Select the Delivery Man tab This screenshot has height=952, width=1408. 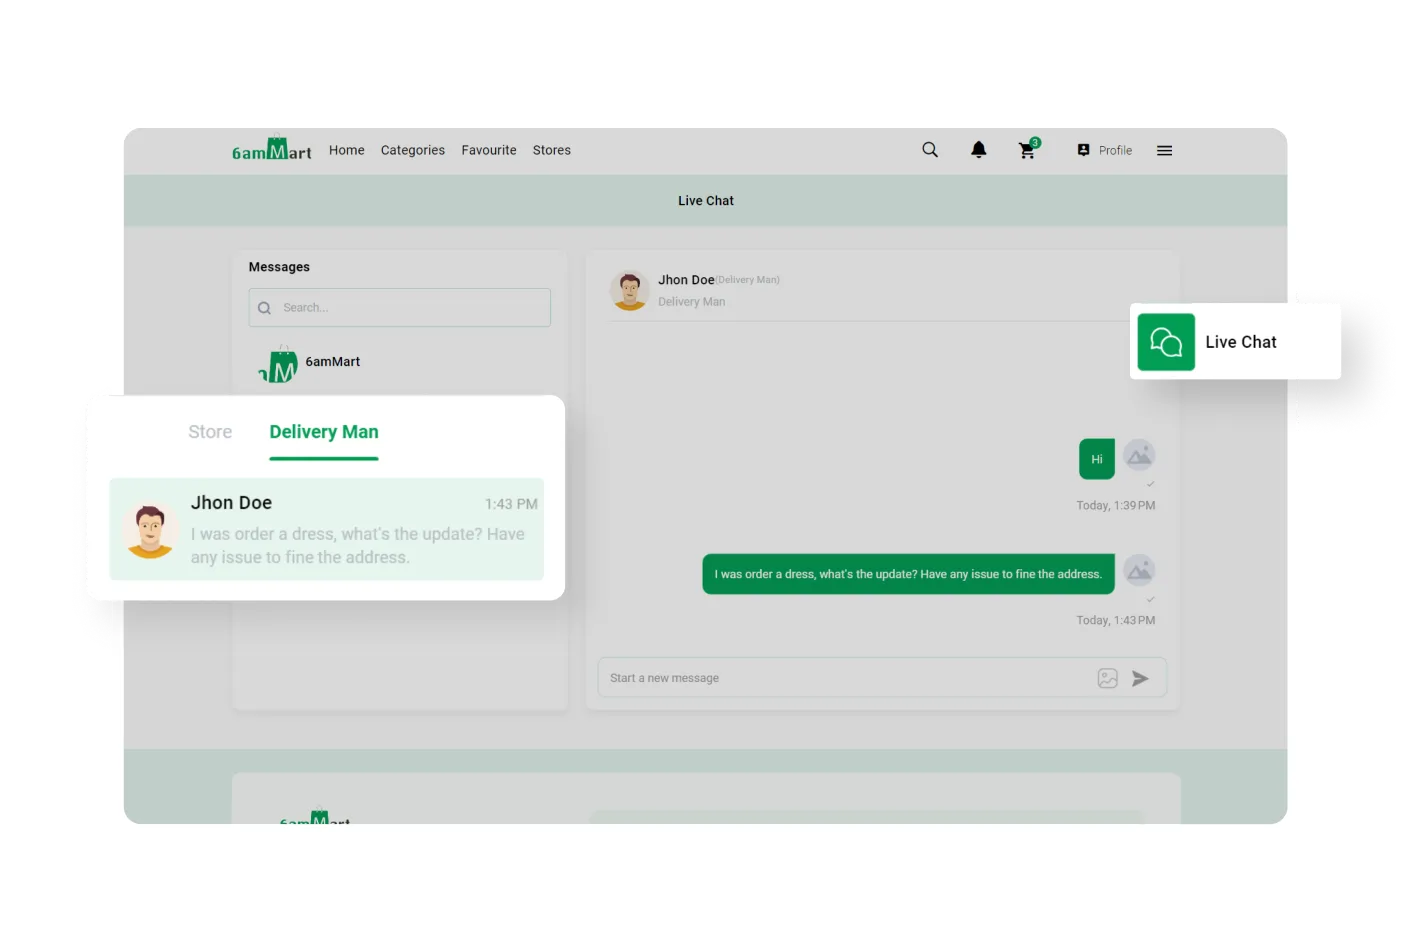(x=323, y=432)
